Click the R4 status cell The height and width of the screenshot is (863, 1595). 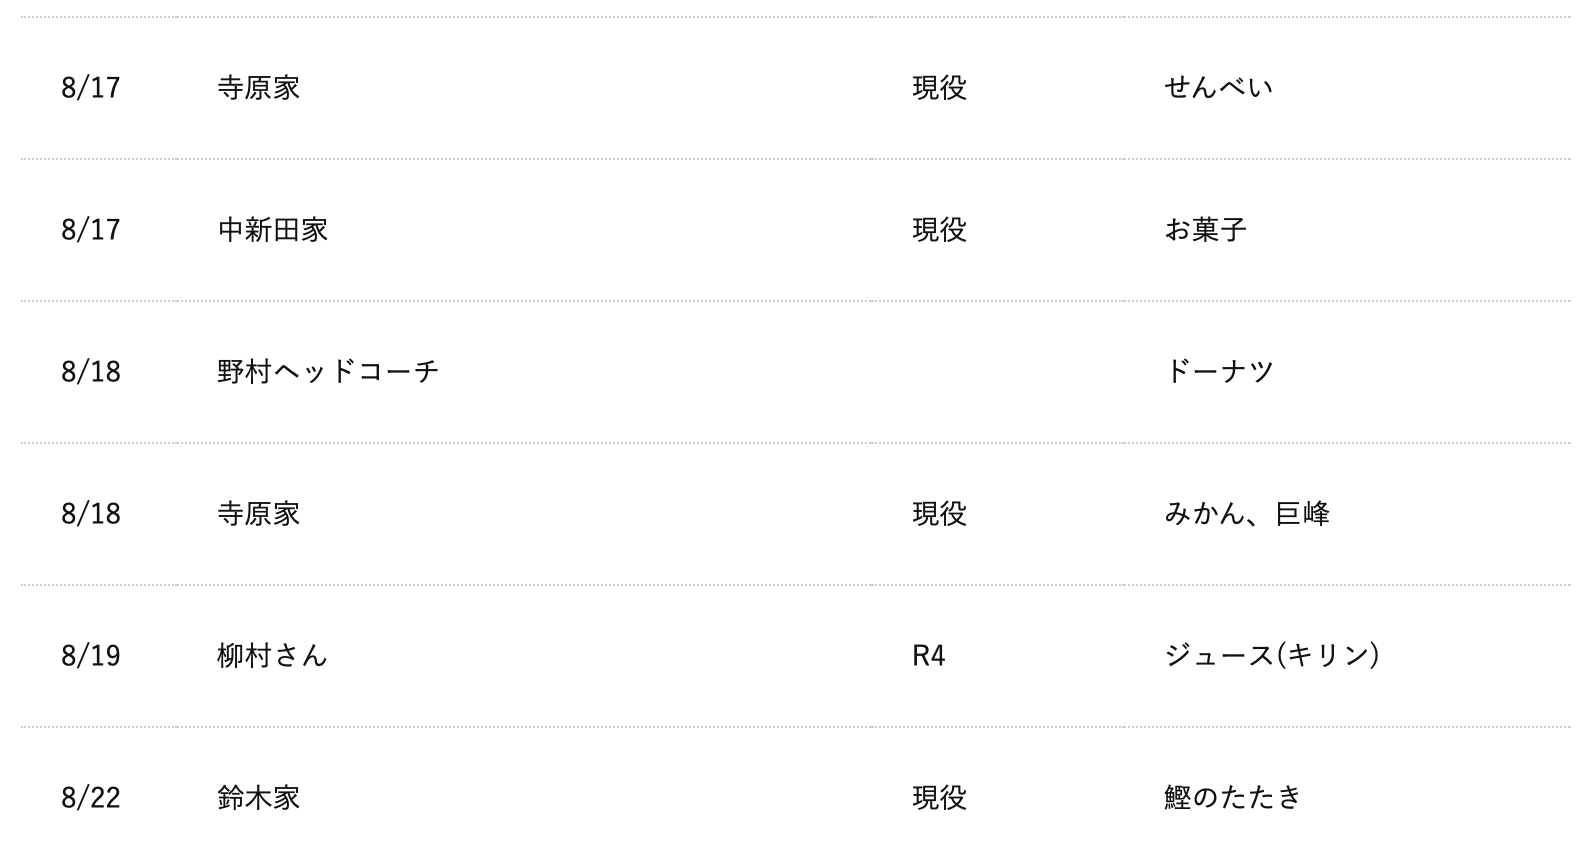[928, 656]
